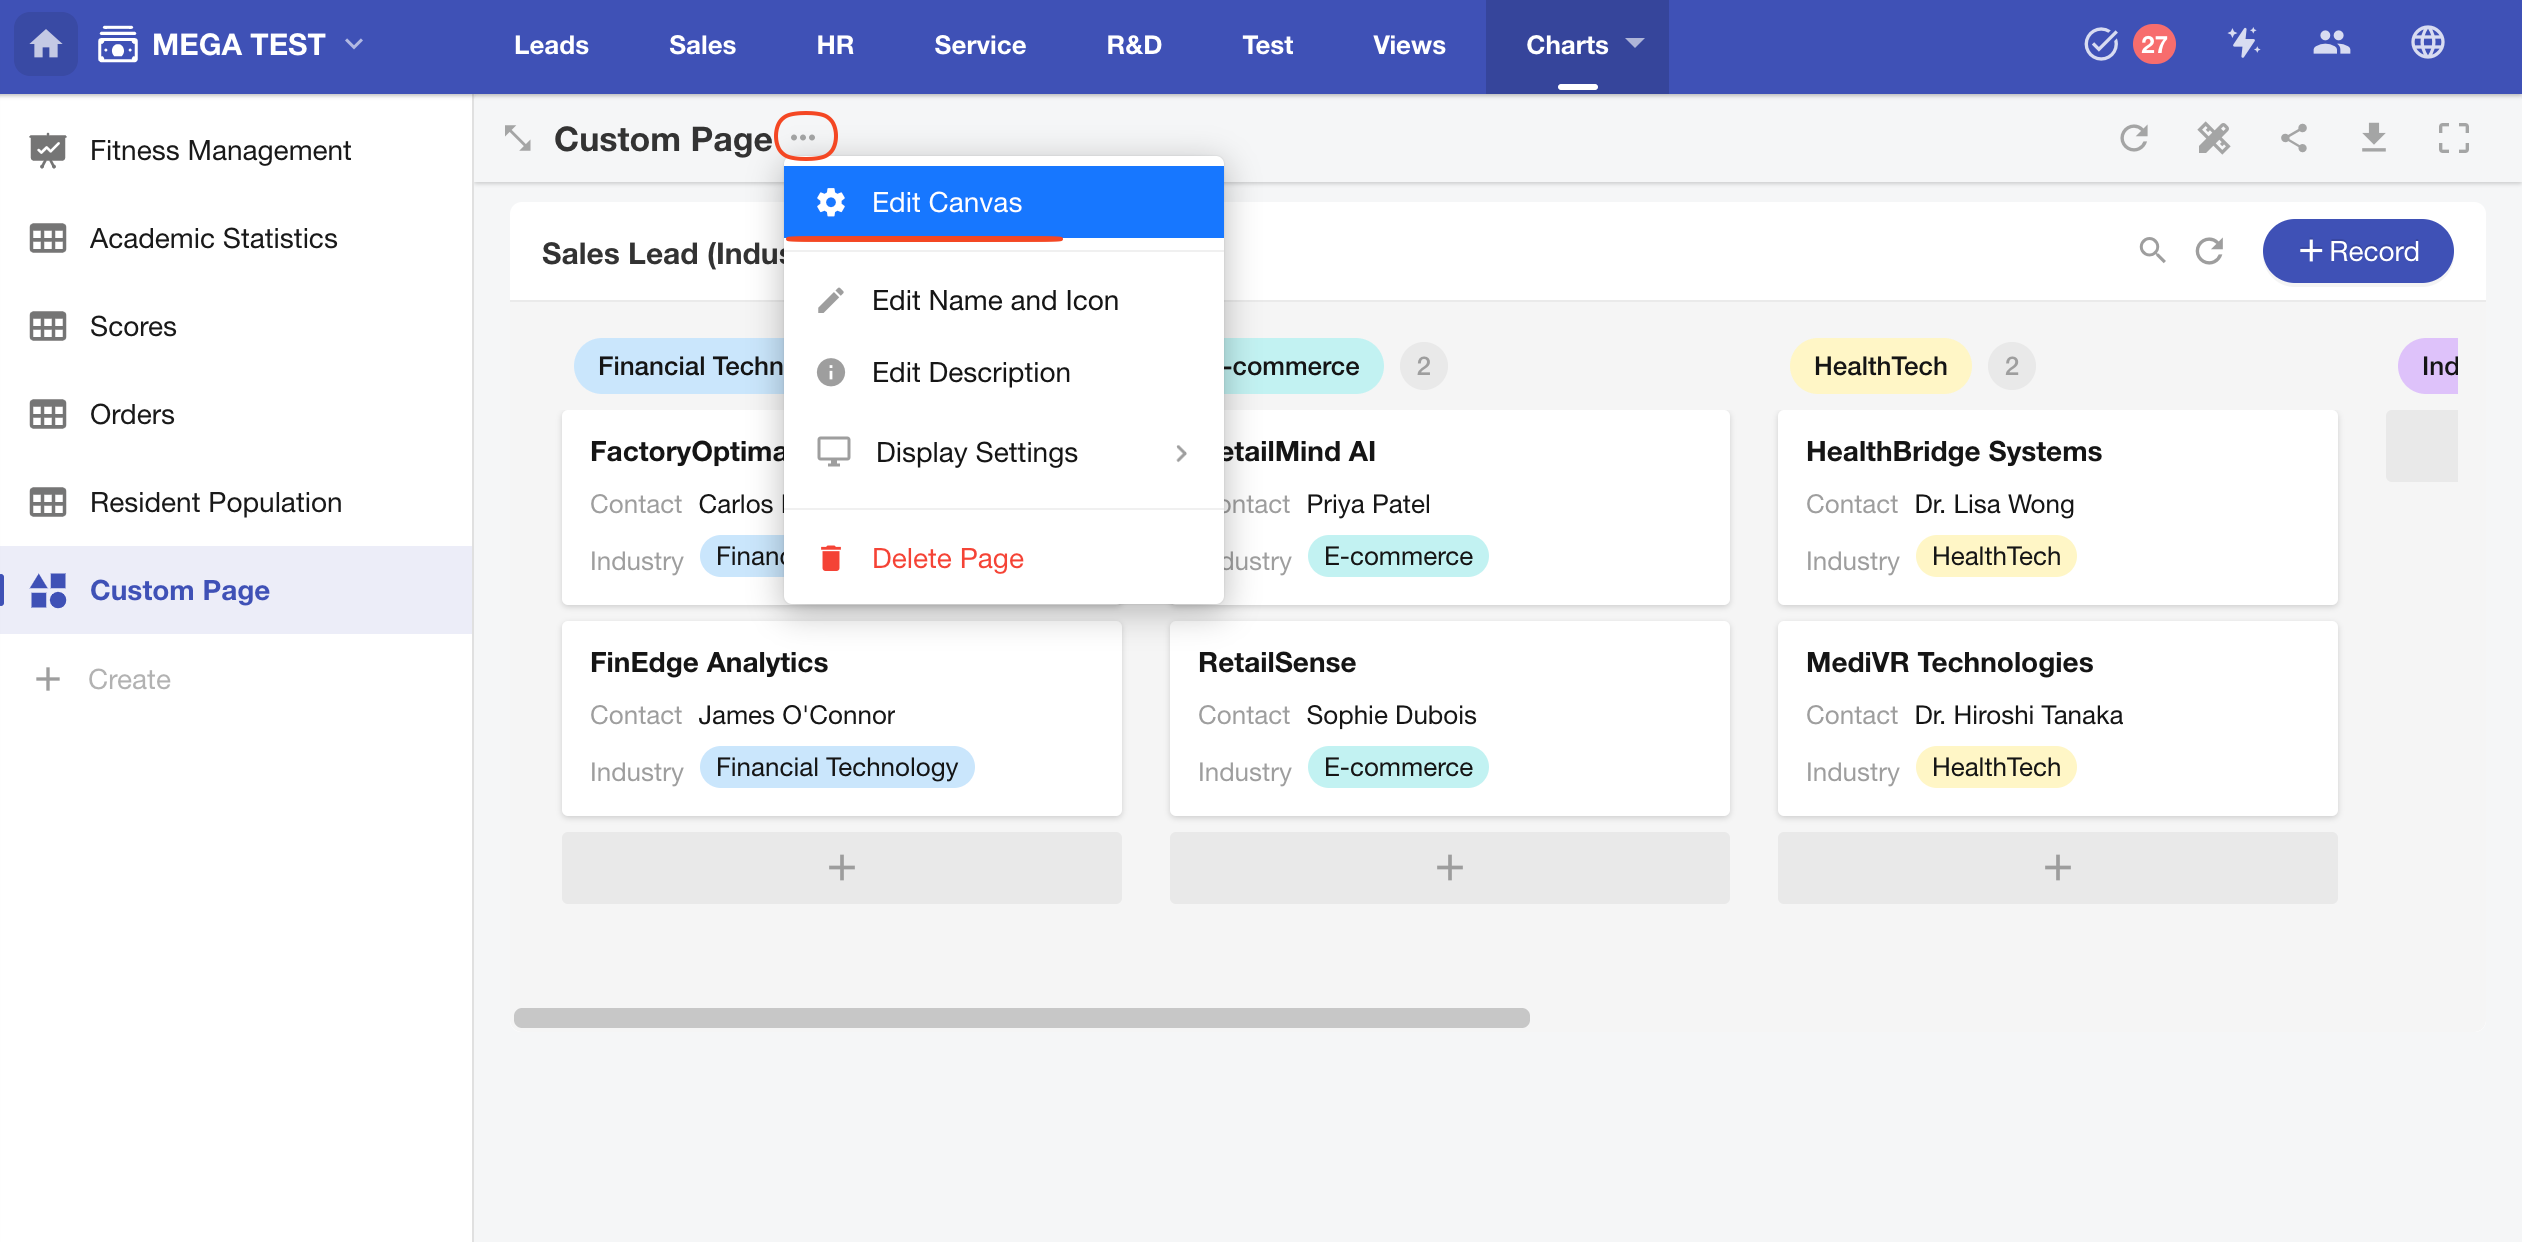Expand the MEGA TEST app dropdown
Viewport: 2522px width, 1242px height.
pyautogui.click(x=354, y=44)
